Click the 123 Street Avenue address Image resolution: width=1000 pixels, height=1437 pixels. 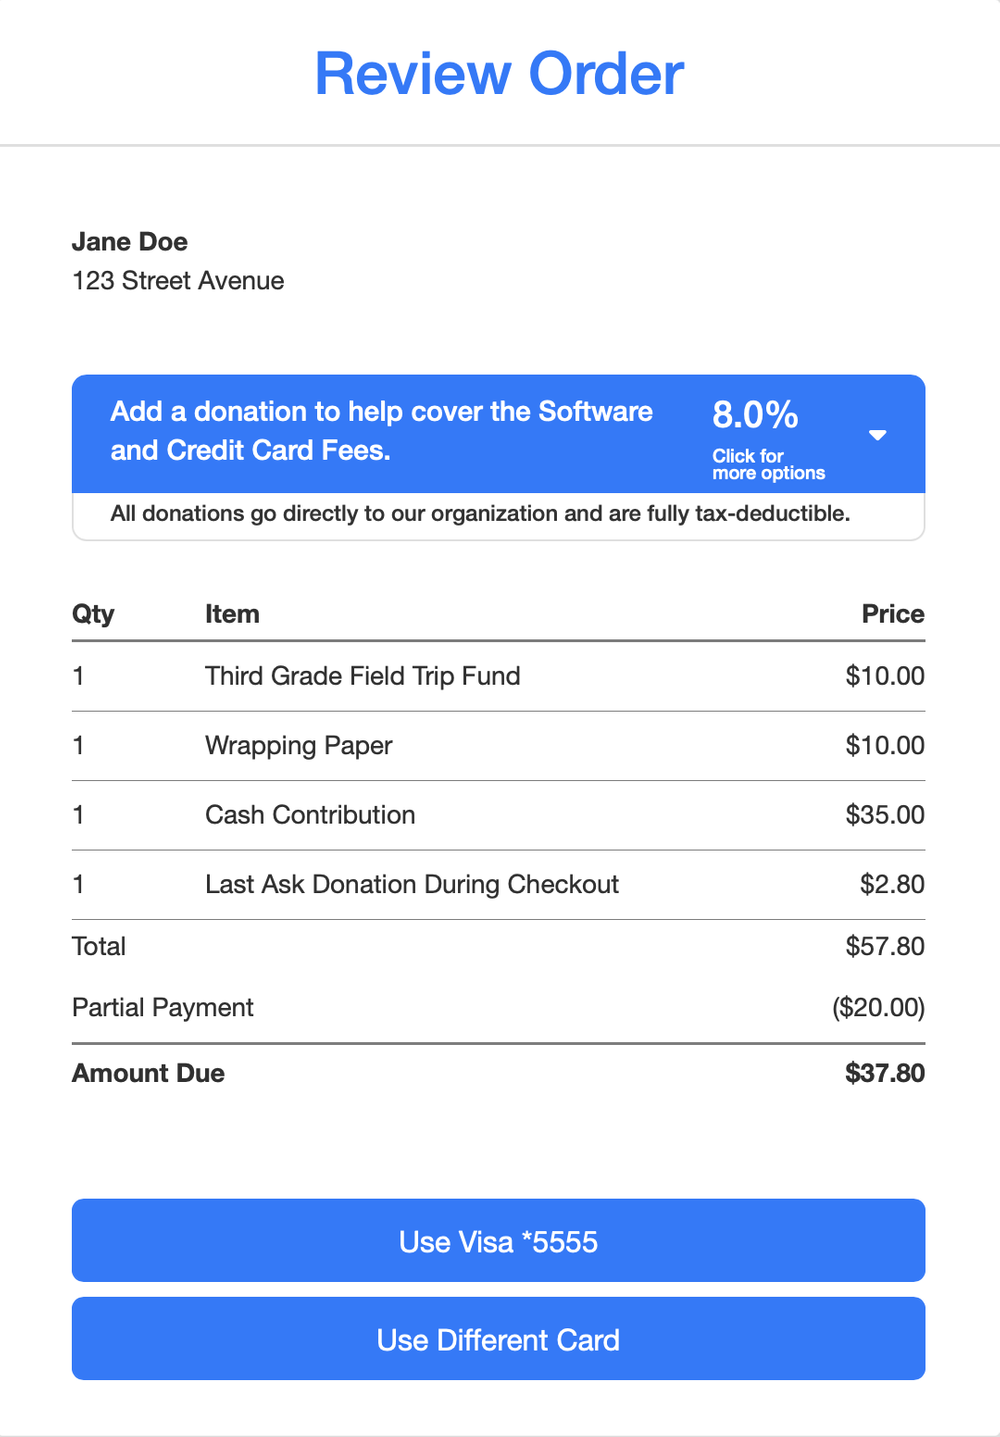[178, 281]
